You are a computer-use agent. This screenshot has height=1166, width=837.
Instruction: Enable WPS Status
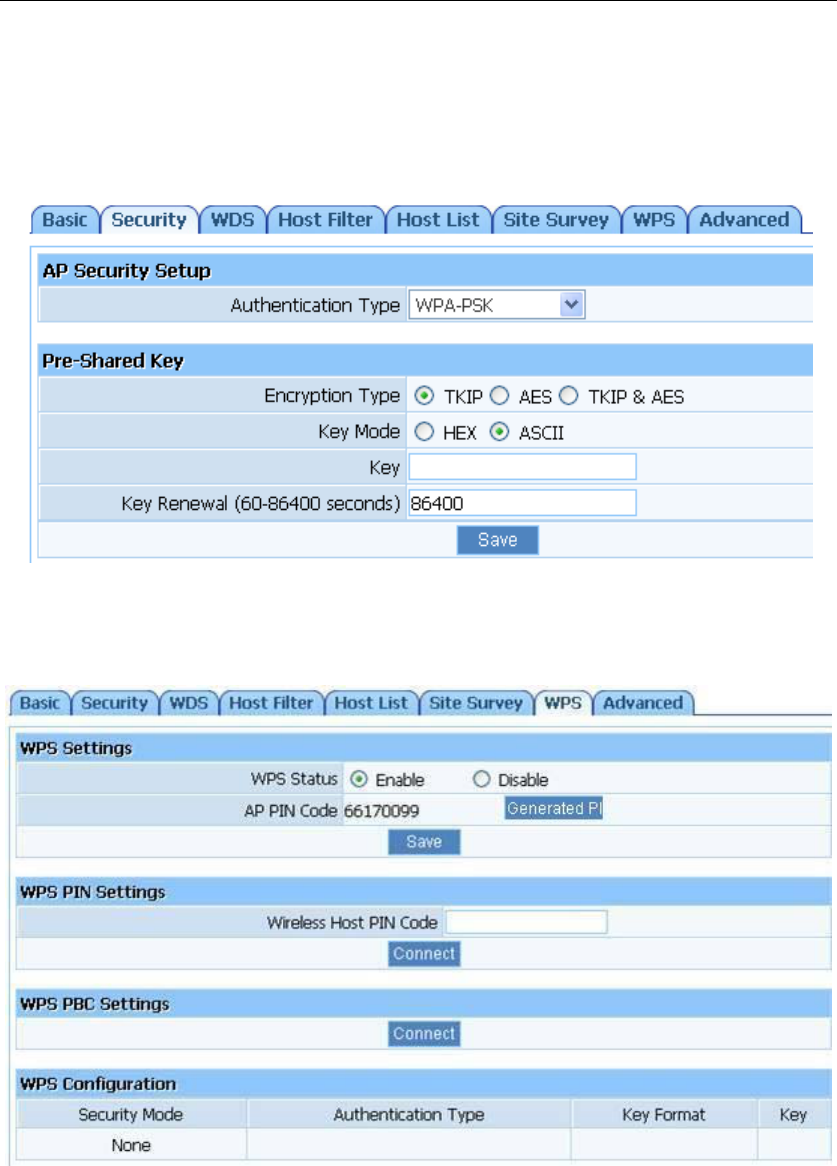pyautogui.click(x=359, y=779)
